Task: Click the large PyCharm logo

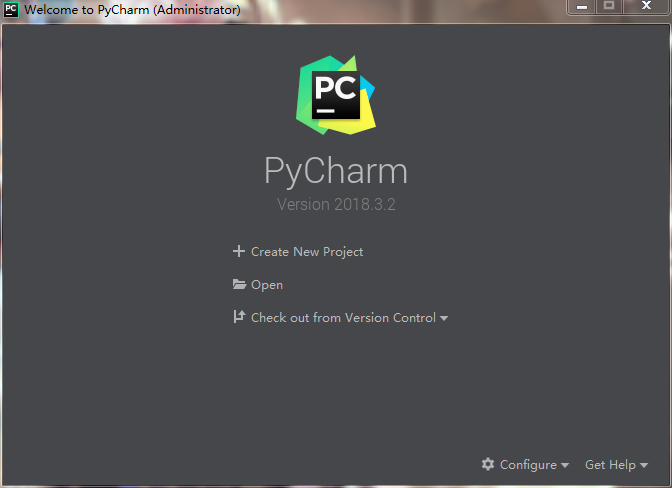Action: [x=336, y=95]
